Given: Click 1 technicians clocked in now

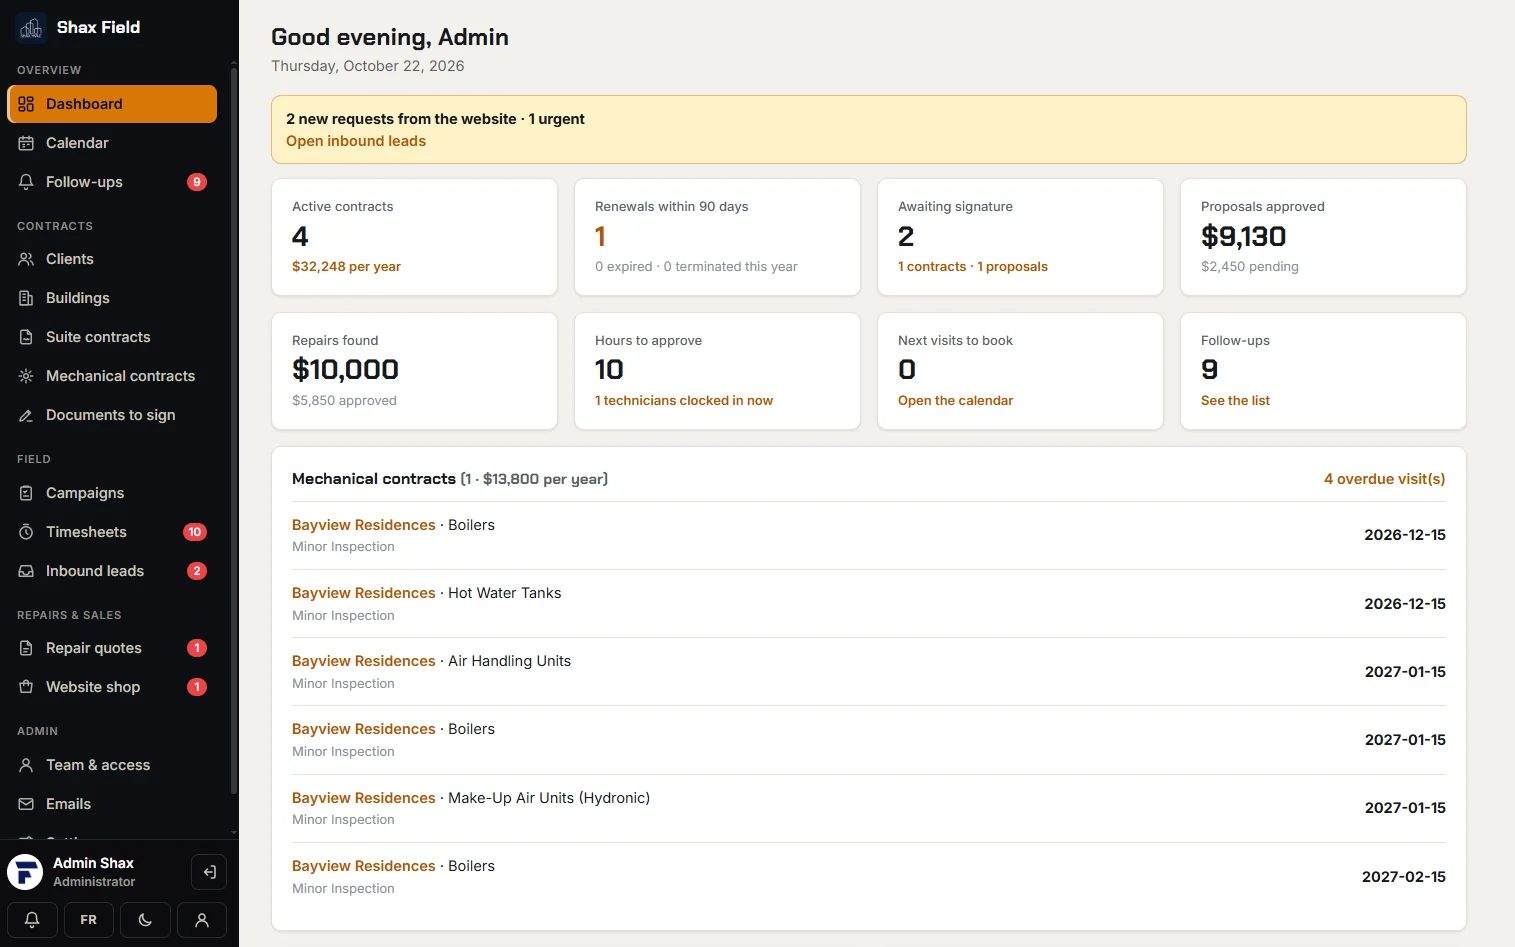Looking at the screenshot, I should [684, 401].
